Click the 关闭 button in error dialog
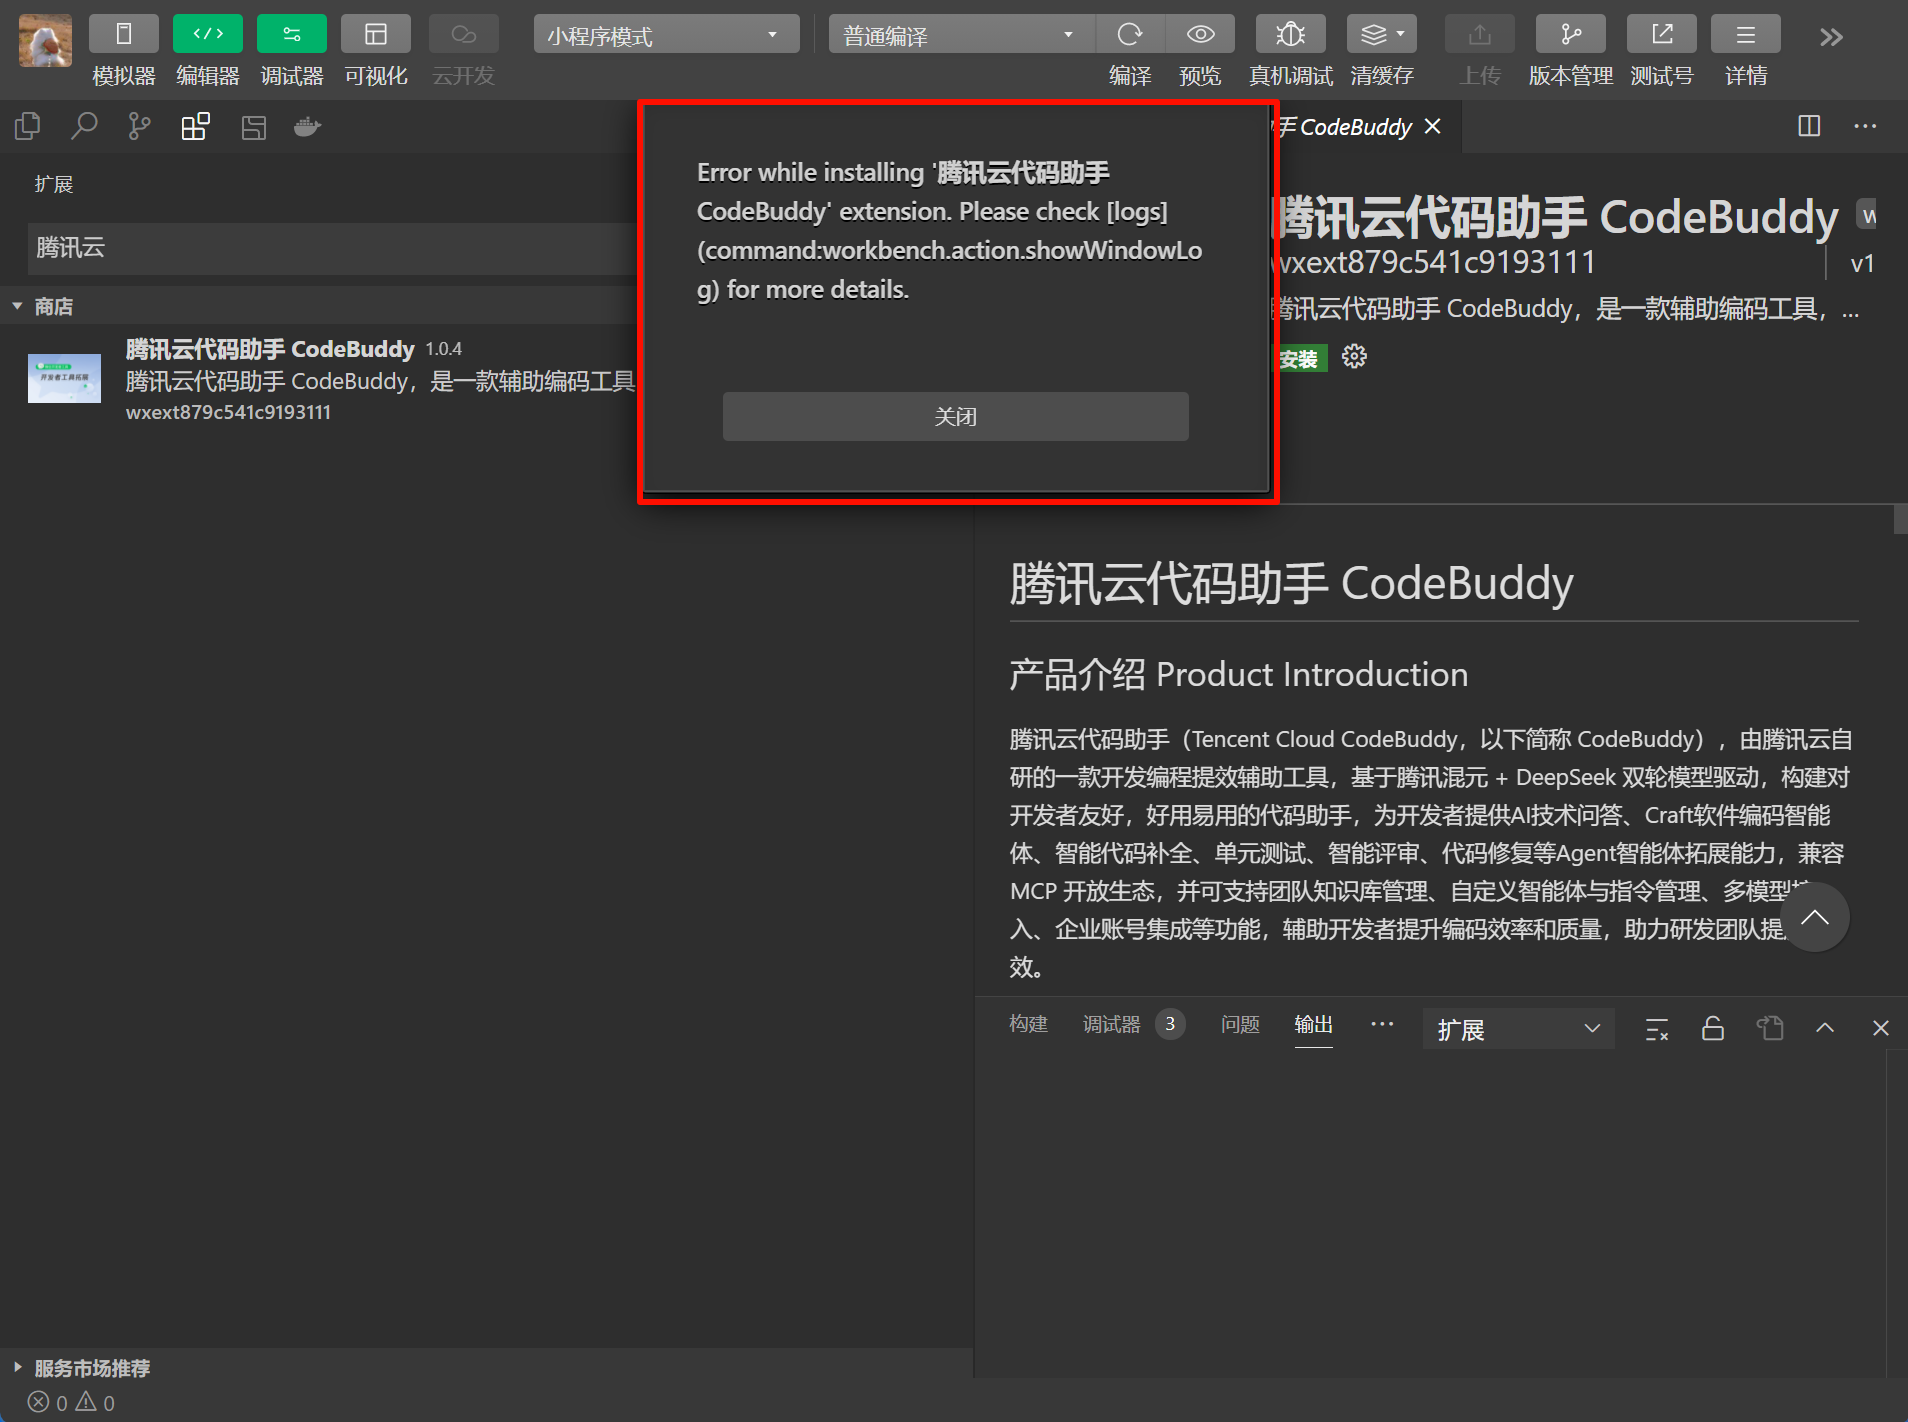1908x1422 pixels. tap(955, 416)
